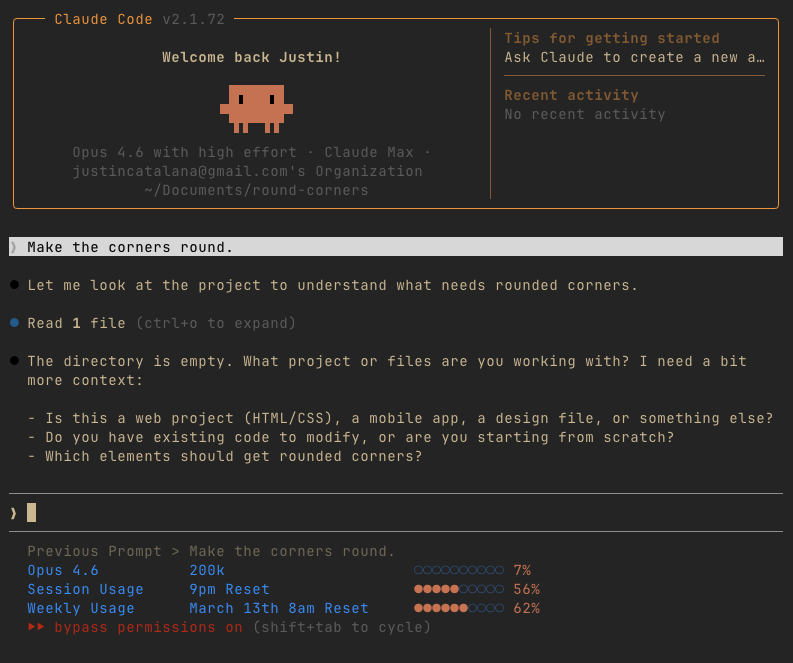The width and height of the screenshot is (793, 663).
Task: Select the Recent activity heading
Action: pyautogui.click(x=571, y=95)
